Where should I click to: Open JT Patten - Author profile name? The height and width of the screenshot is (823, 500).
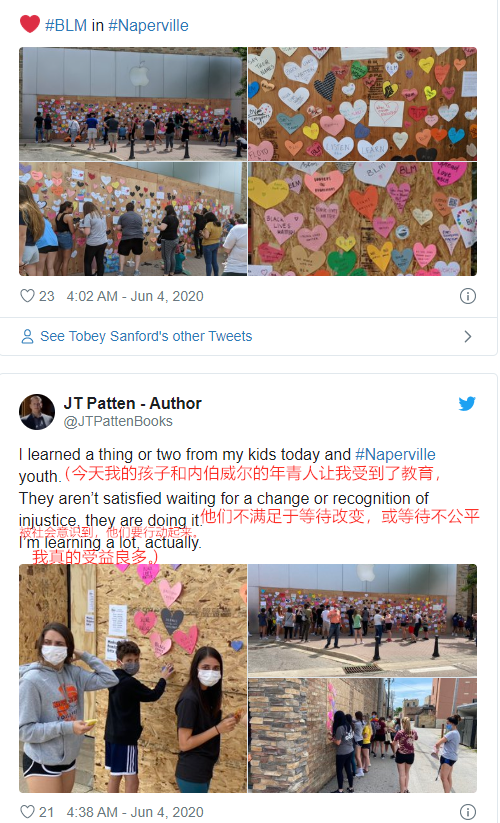(x=132, y=403)
